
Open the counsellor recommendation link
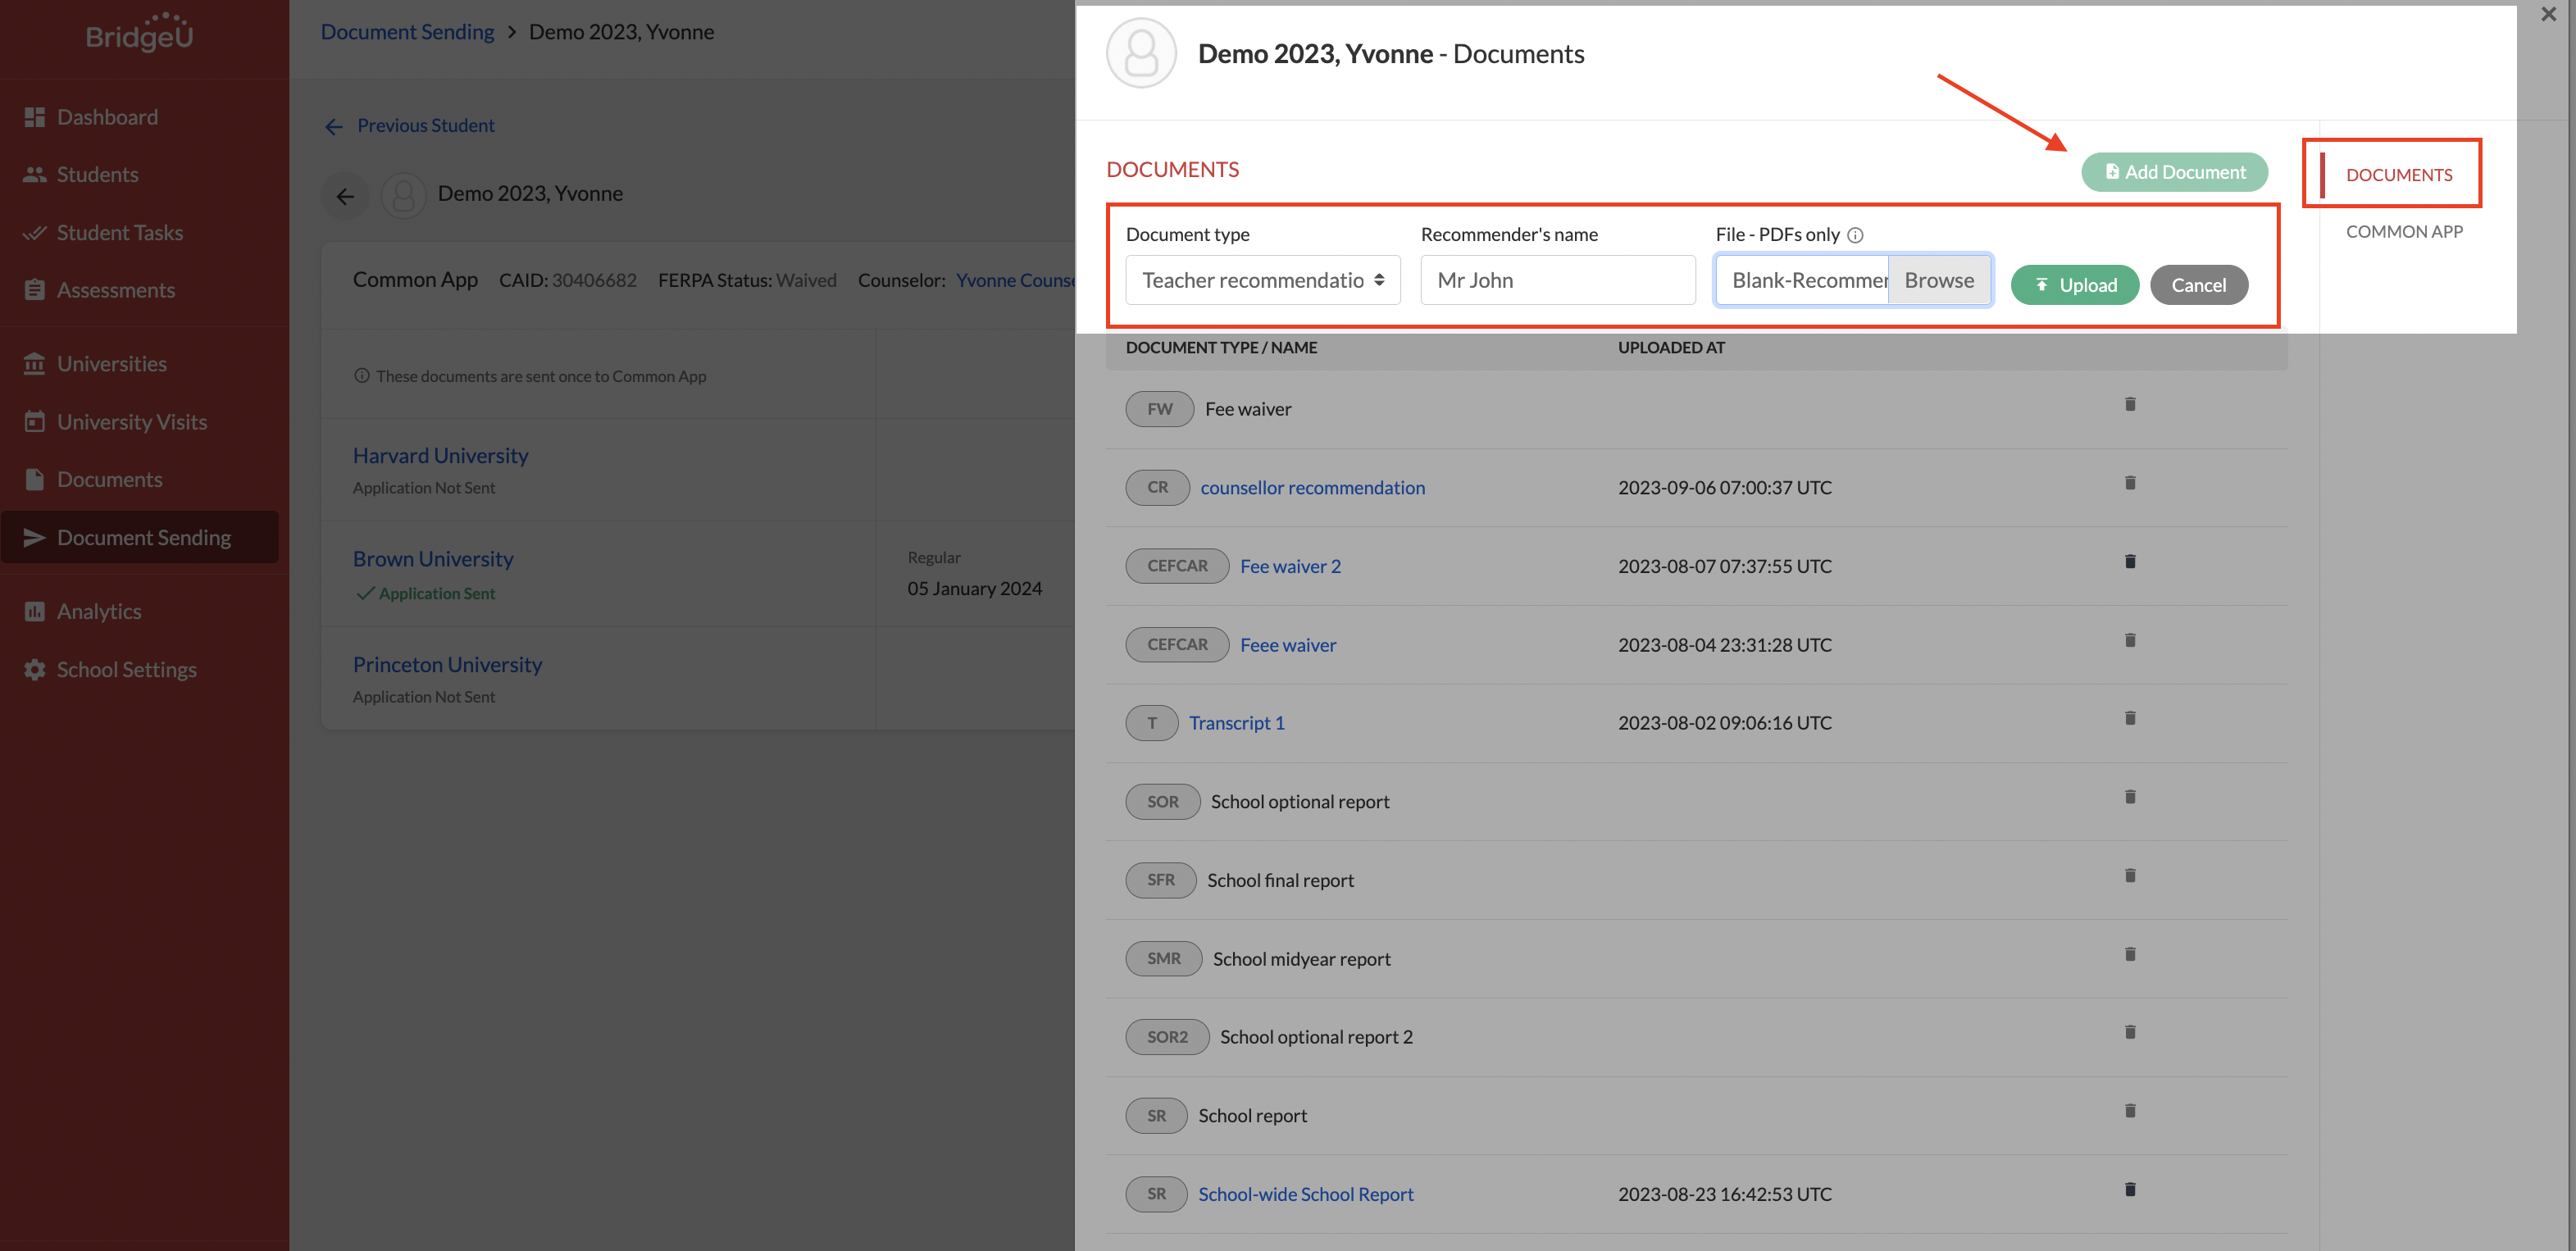coord(1312,487)
